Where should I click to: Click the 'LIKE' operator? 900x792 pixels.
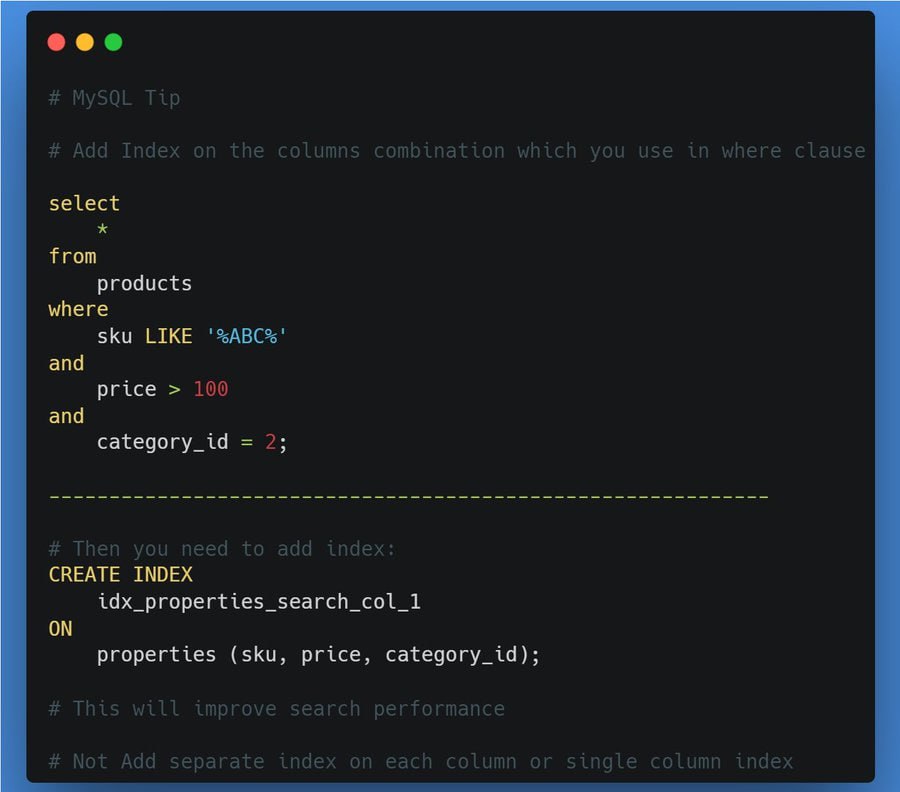pyautogui.click(x=168, y=336)
